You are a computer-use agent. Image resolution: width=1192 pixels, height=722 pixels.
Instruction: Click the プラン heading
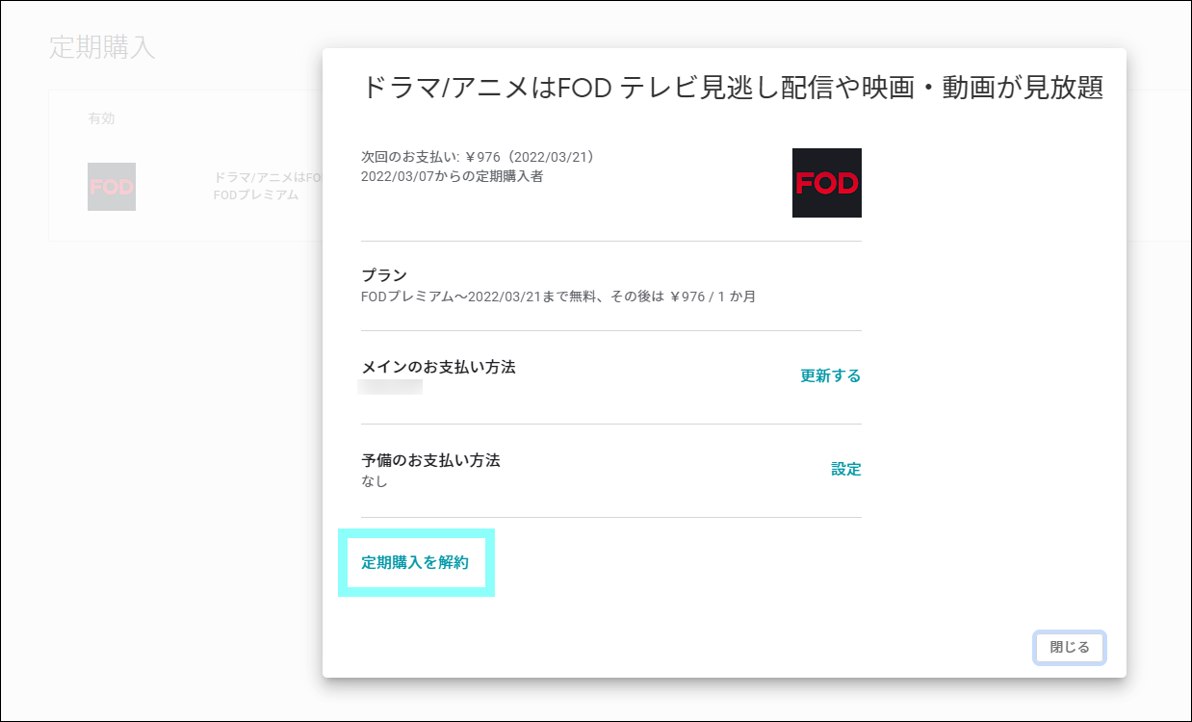384,275
